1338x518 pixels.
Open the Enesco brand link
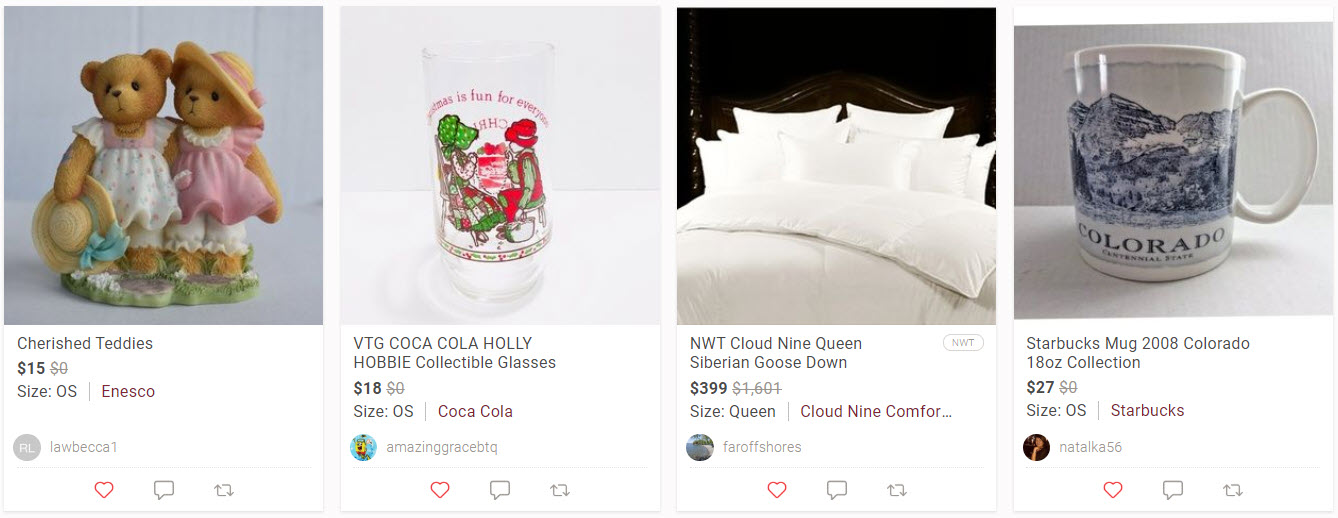128,392
